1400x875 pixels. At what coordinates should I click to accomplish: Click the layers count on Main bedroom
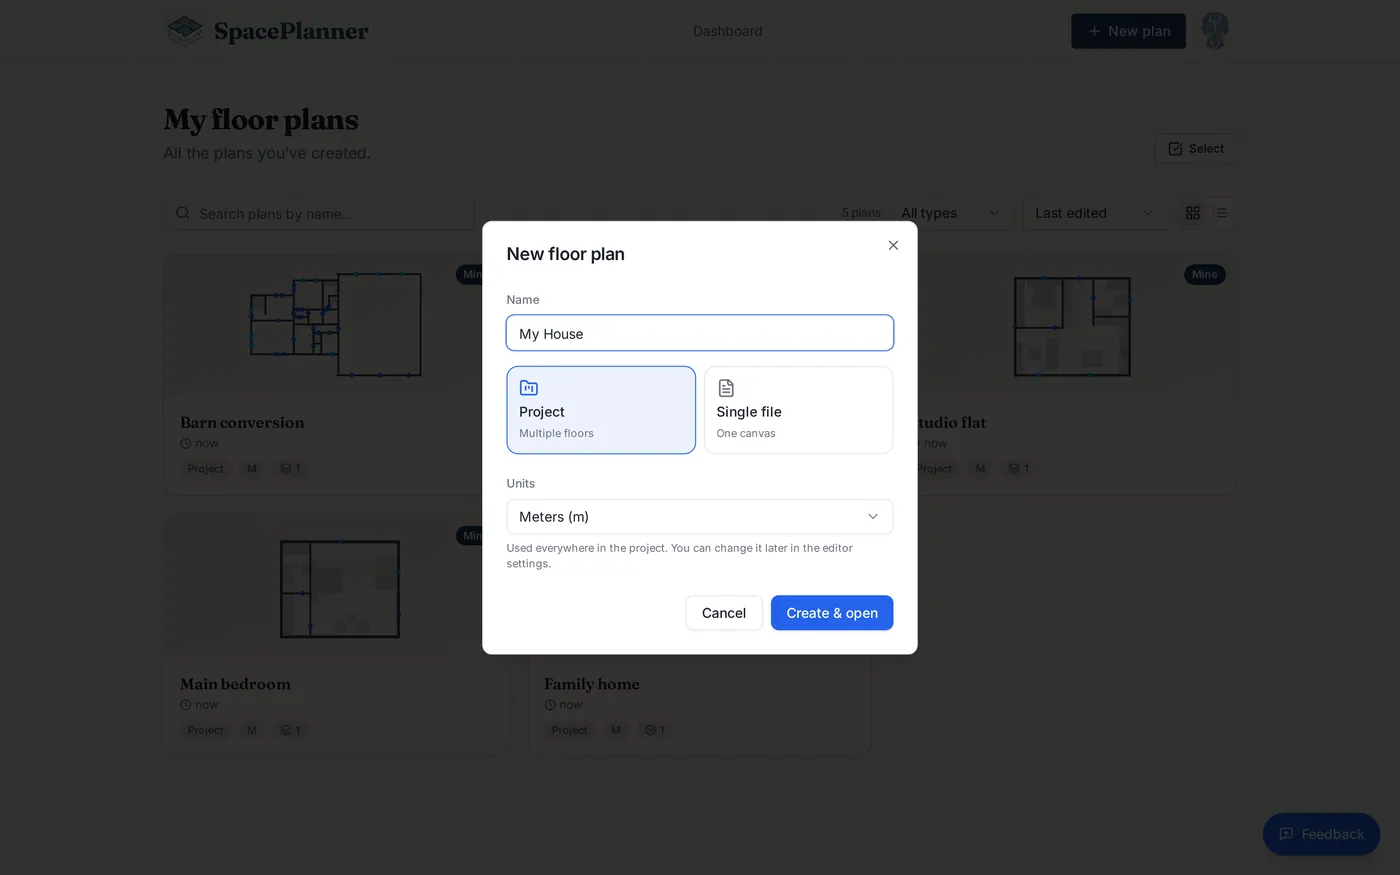pos(290,730)
